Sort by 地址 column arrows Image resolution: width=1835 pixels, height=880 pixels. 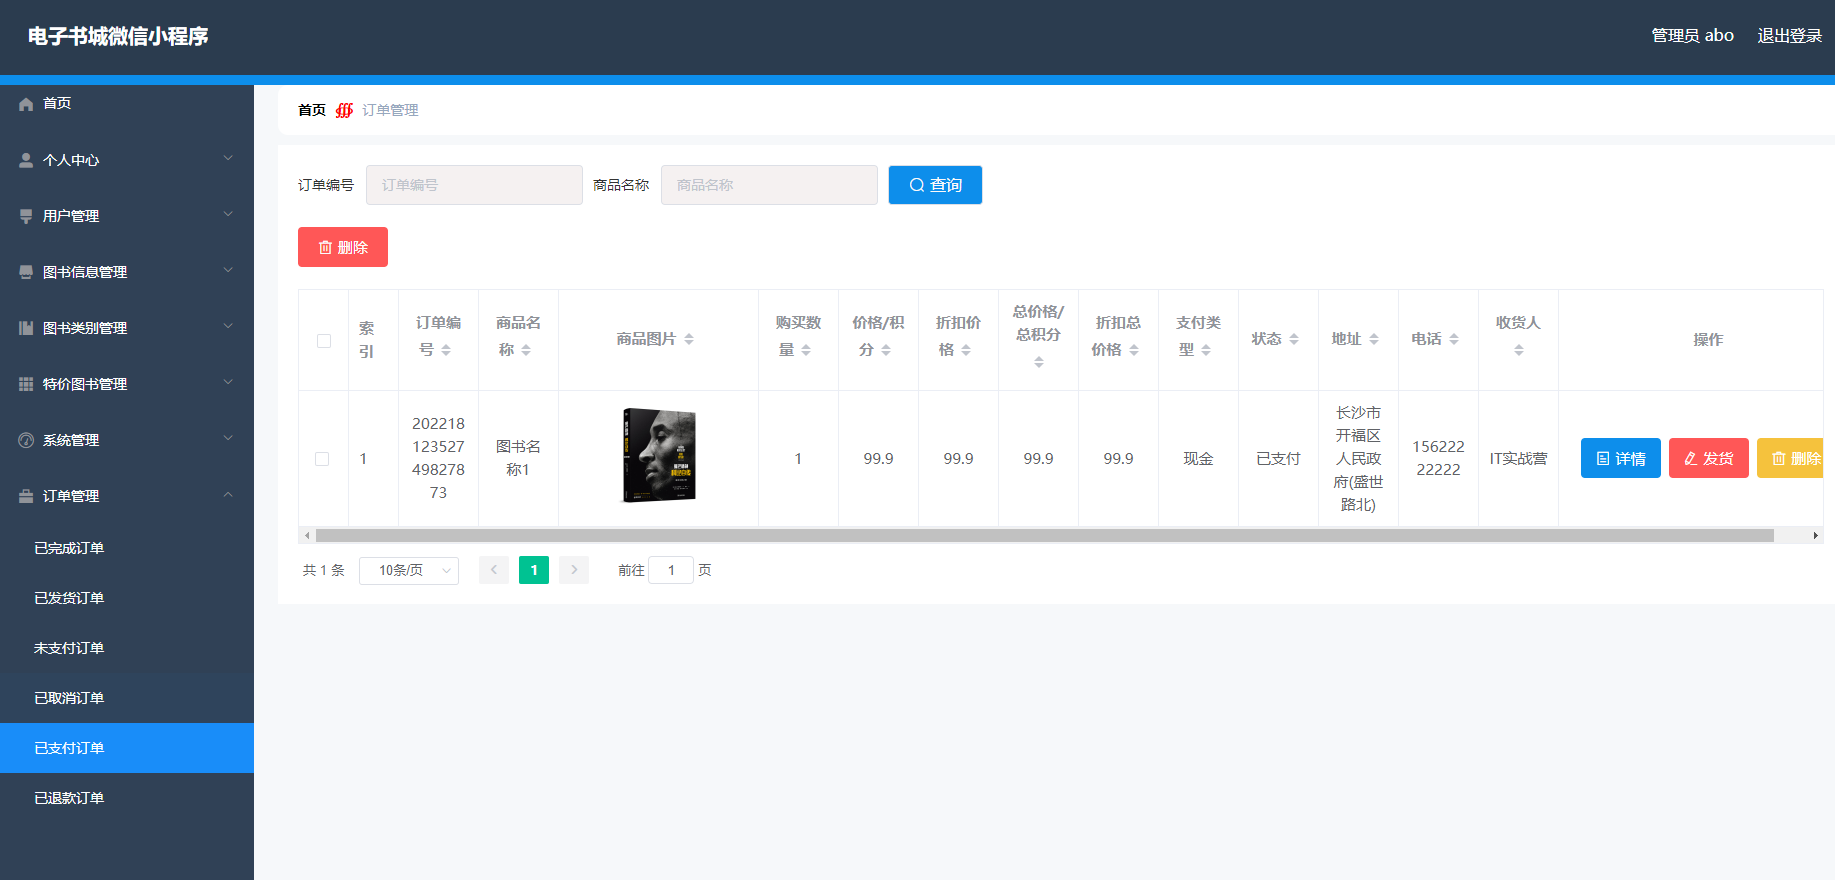point(1374,339)
